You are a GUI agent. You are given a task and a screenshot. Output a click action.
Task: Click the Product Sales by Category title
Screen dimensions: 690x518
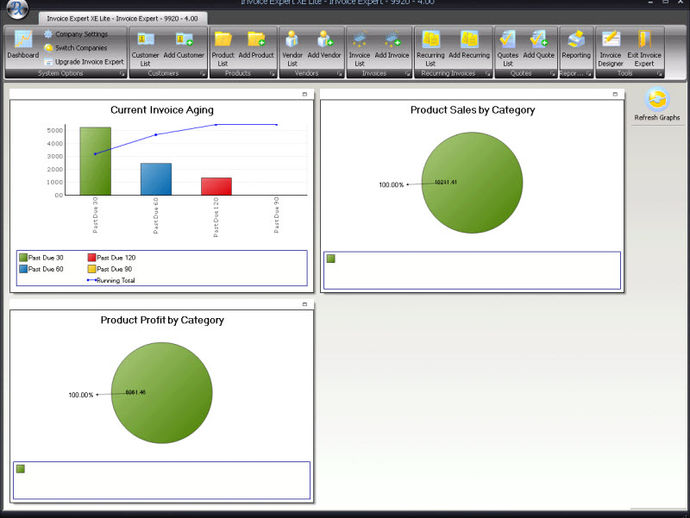coord(473,110)
